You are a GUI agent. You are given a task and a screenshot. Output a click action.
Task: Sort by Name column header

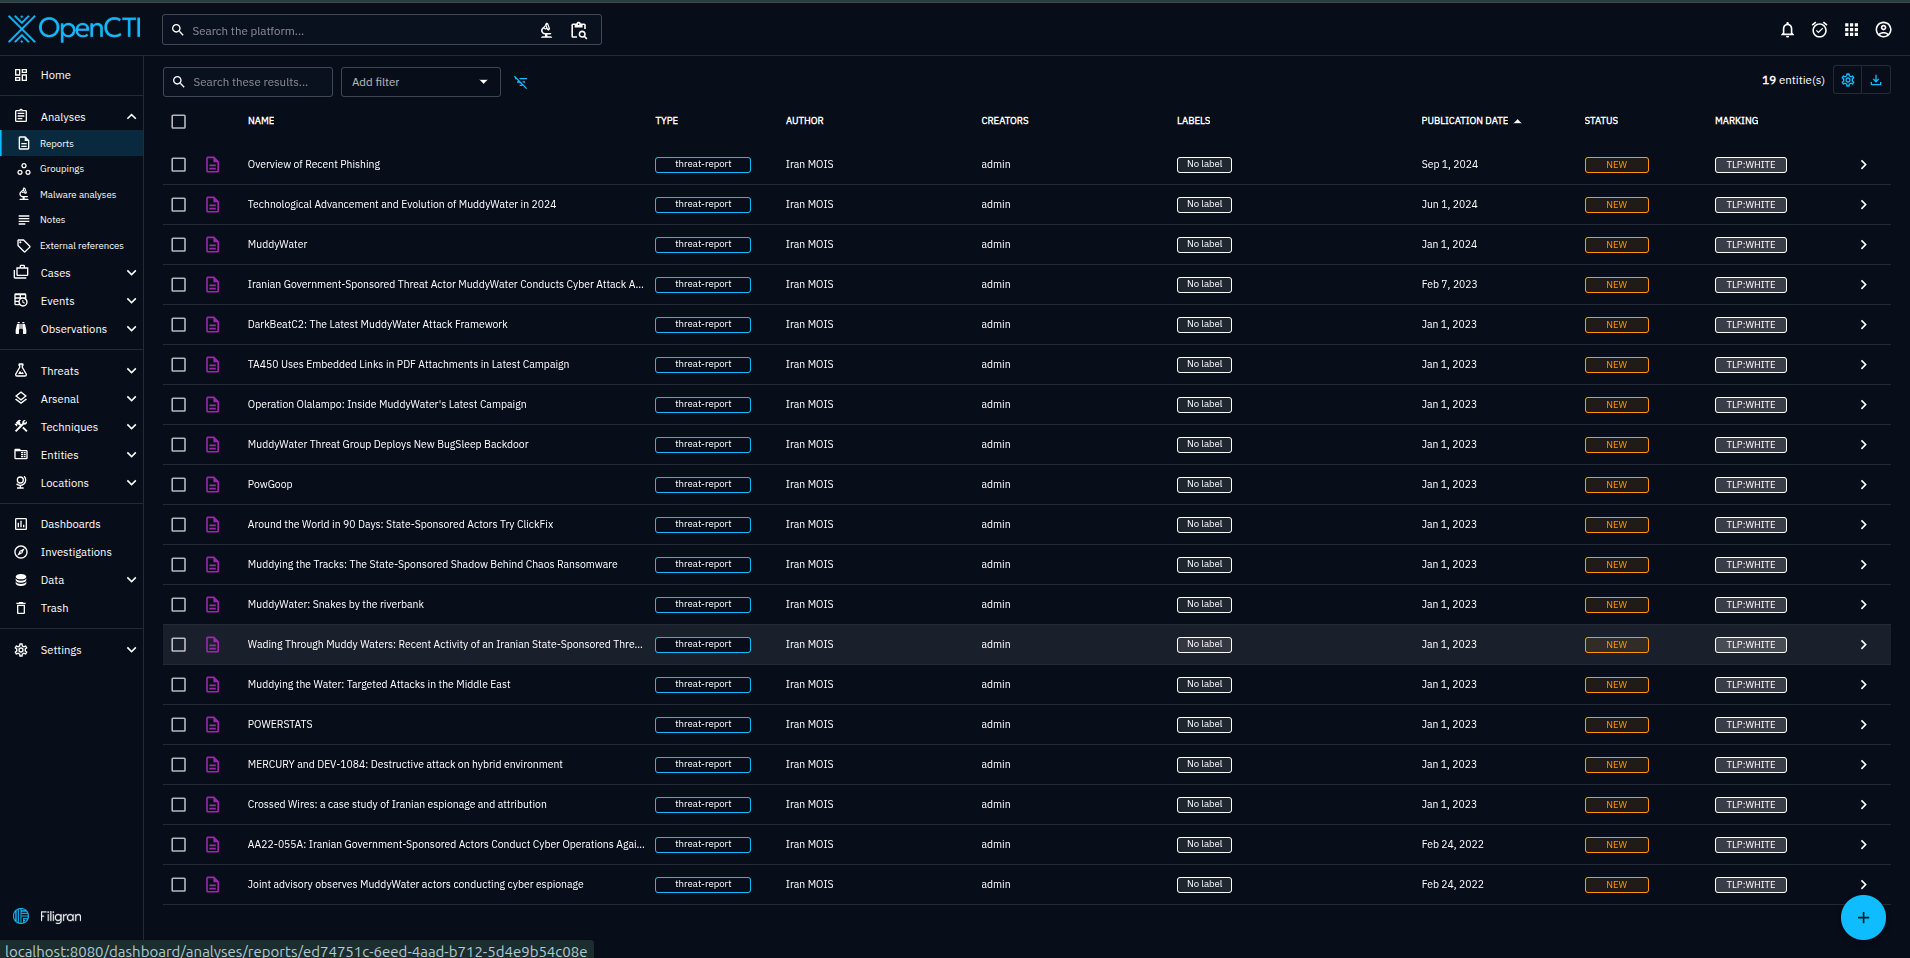(261, 121)
